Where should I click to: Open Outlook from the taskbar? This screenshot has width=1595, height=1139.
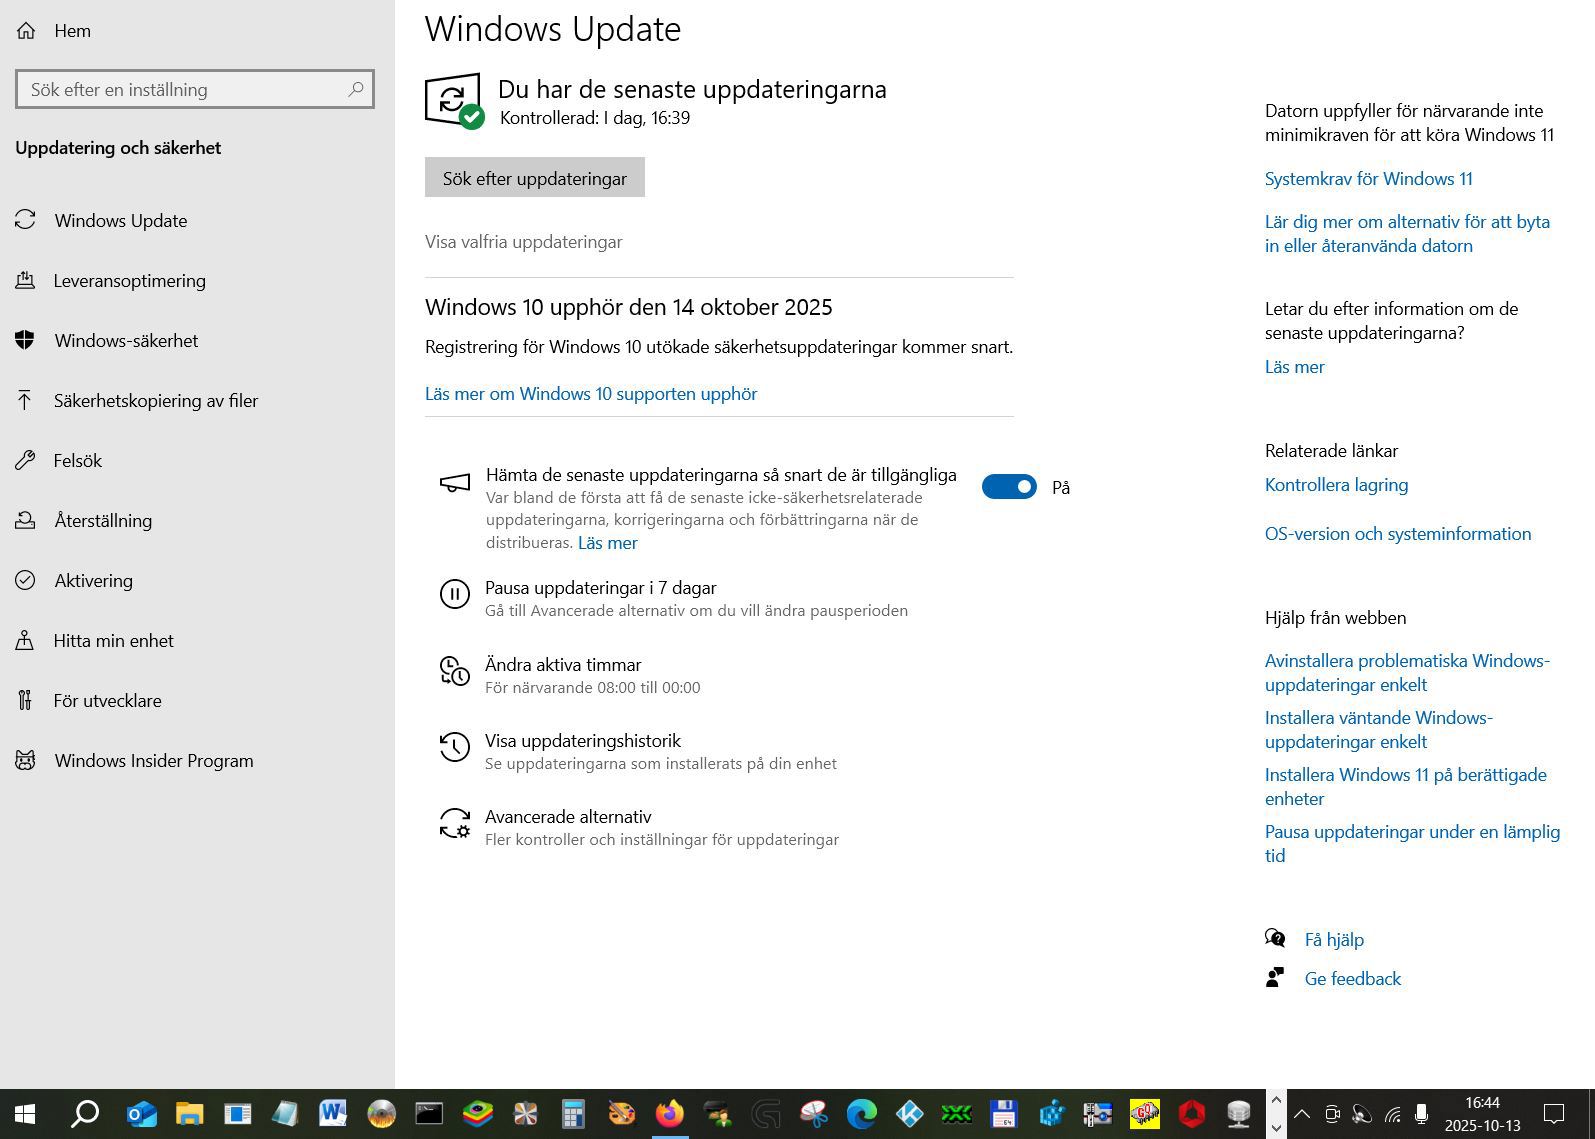(x=142, y=1114)
